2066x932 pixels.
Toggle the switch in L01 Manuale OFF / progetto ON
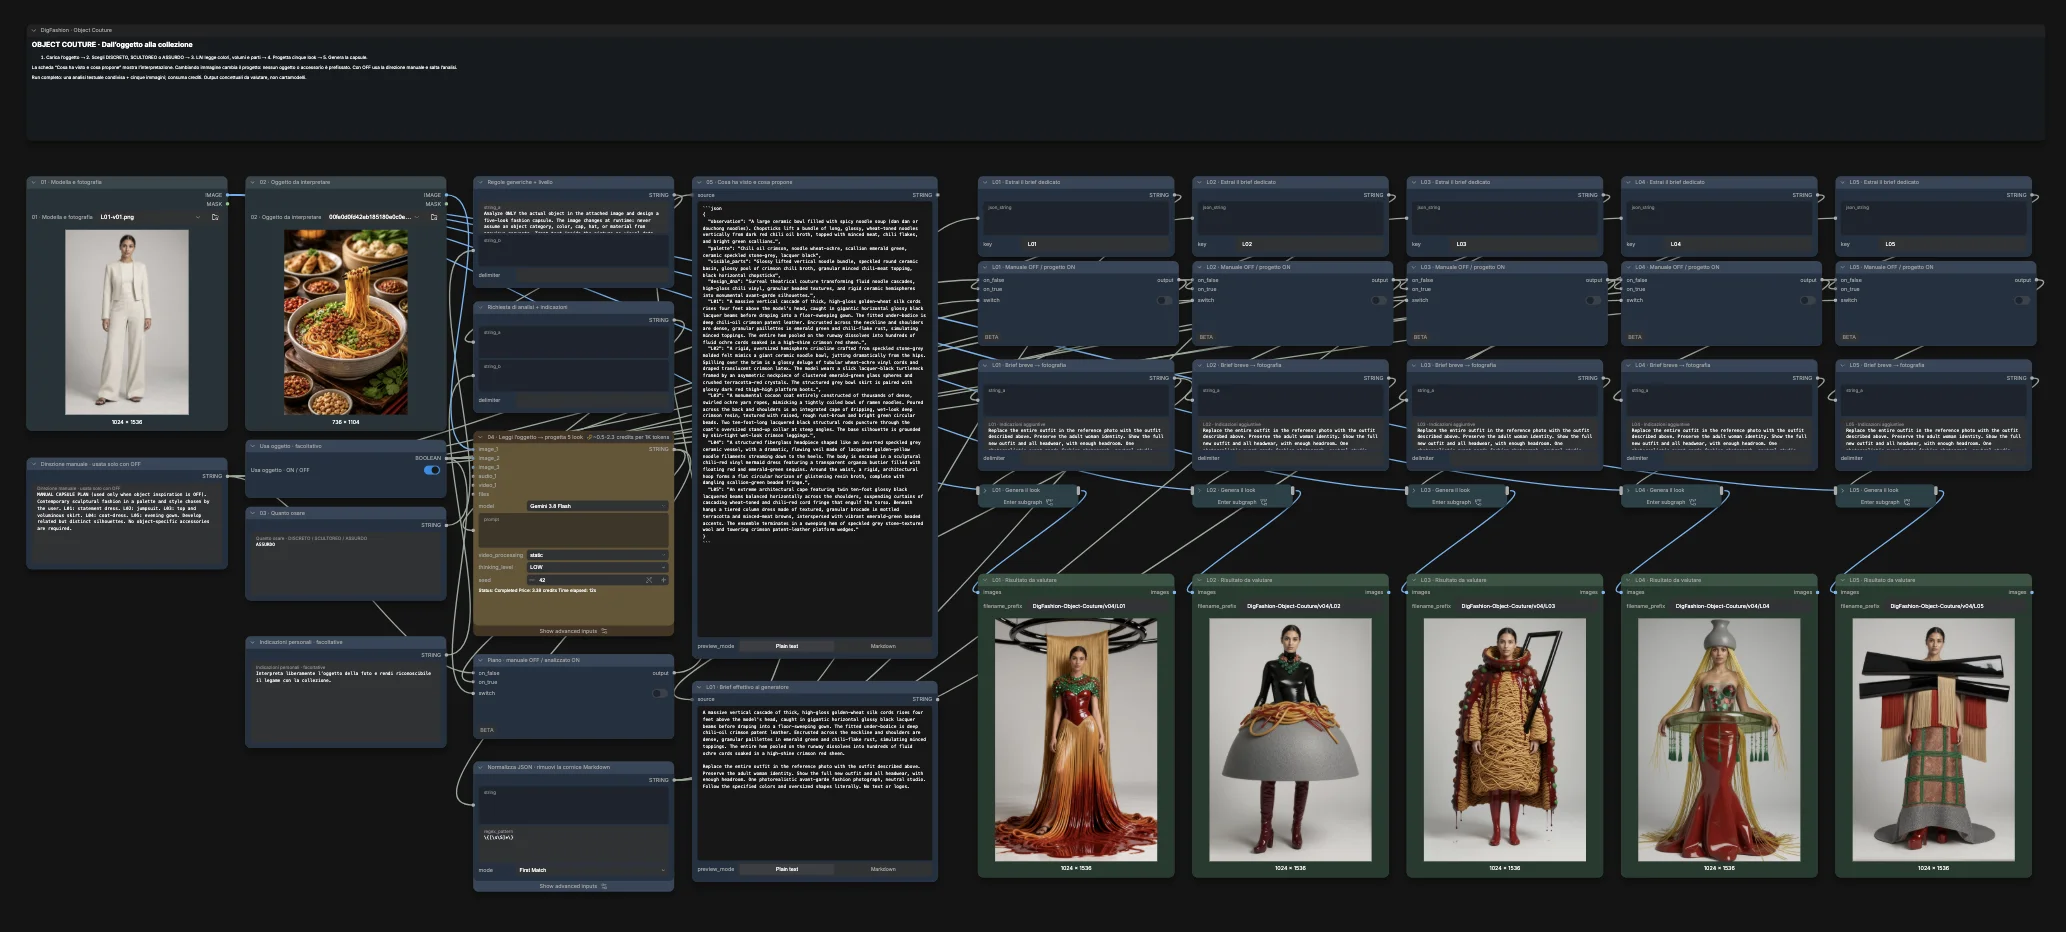click(x=1164, y=300)
